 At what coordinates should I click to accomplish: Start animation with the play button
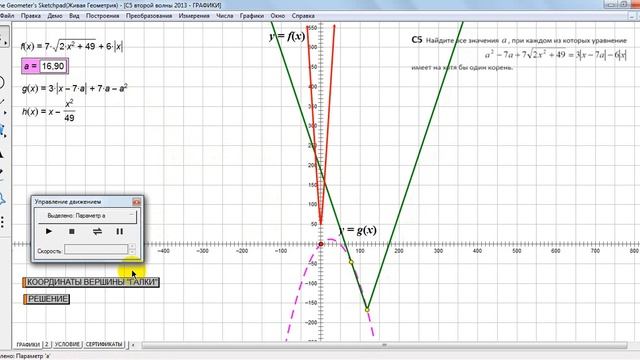click(x=49, y=231)
